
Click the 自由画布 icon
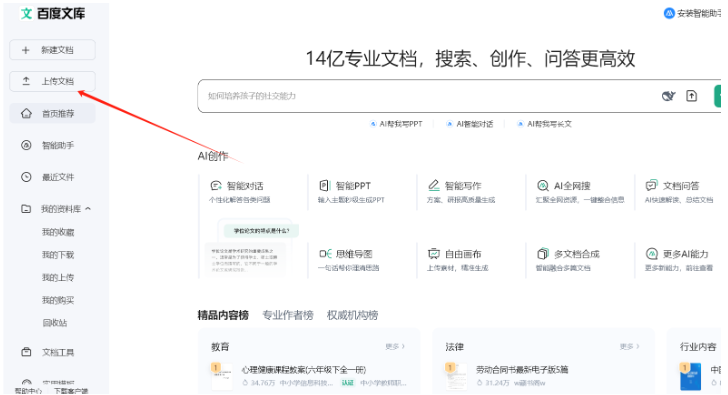(x=434, y=254)
